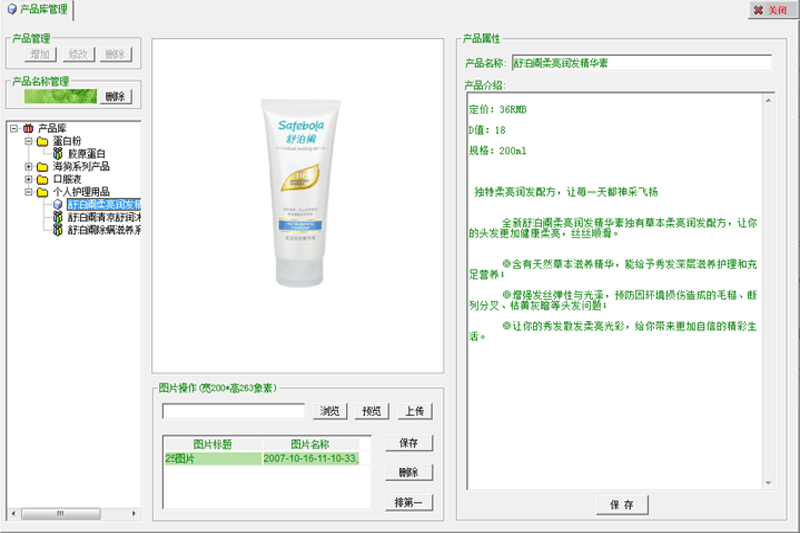This screenshot has height=533, width=800.
Task: Click the 口服液 folder icon
Action: (x=42, y=180)
